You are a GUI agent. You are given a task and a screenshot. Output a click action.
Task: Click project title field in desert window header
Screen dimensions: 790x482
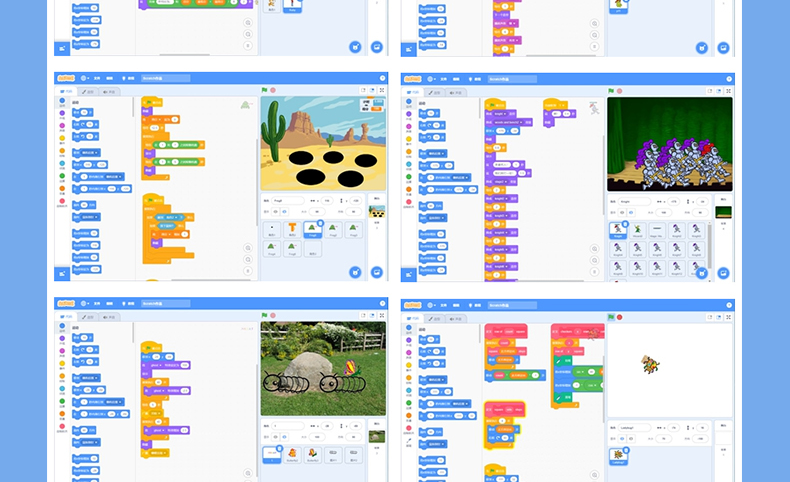tap(166, 78)
